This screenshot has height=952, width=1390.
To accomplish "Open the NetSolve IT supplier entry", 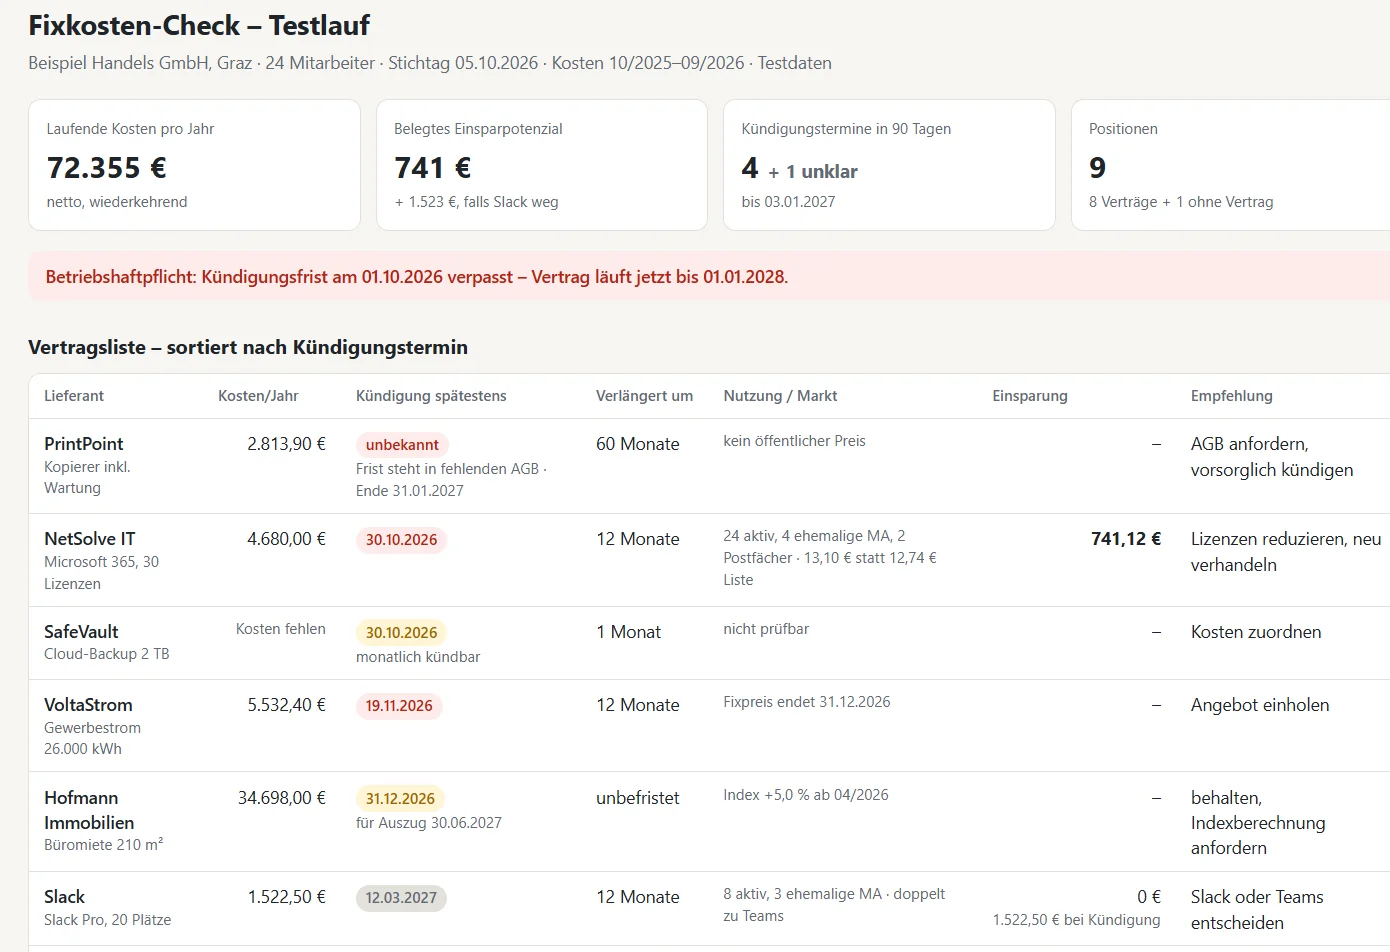I will click(89, 539).
